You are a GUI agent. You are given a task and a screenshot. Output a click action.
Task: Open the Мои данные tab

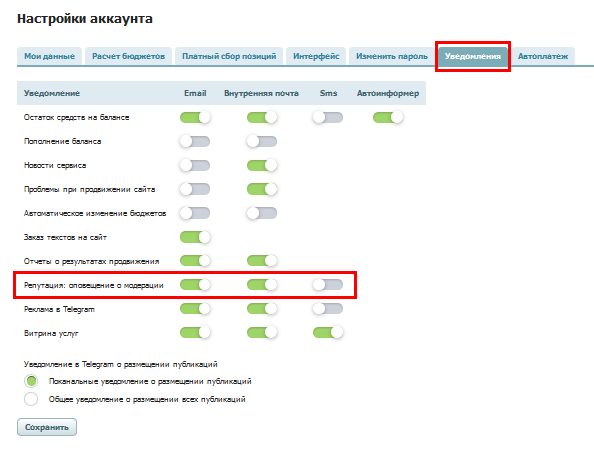coord(49,56)
